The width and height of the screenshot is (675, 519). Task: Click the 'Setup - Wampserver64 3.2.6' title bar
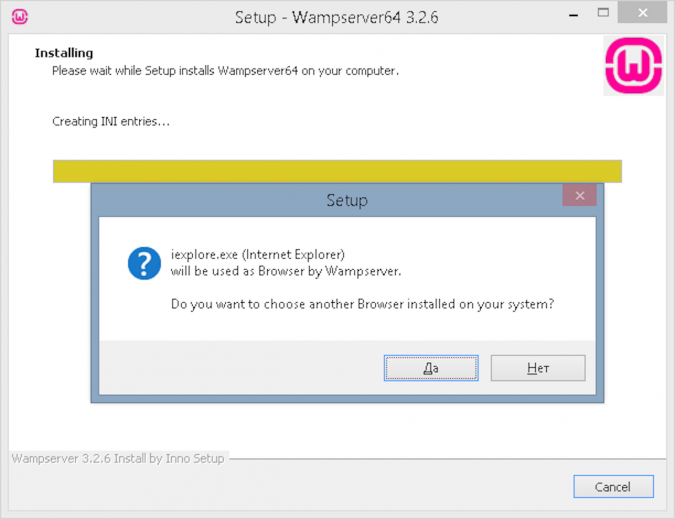[336, 17]
